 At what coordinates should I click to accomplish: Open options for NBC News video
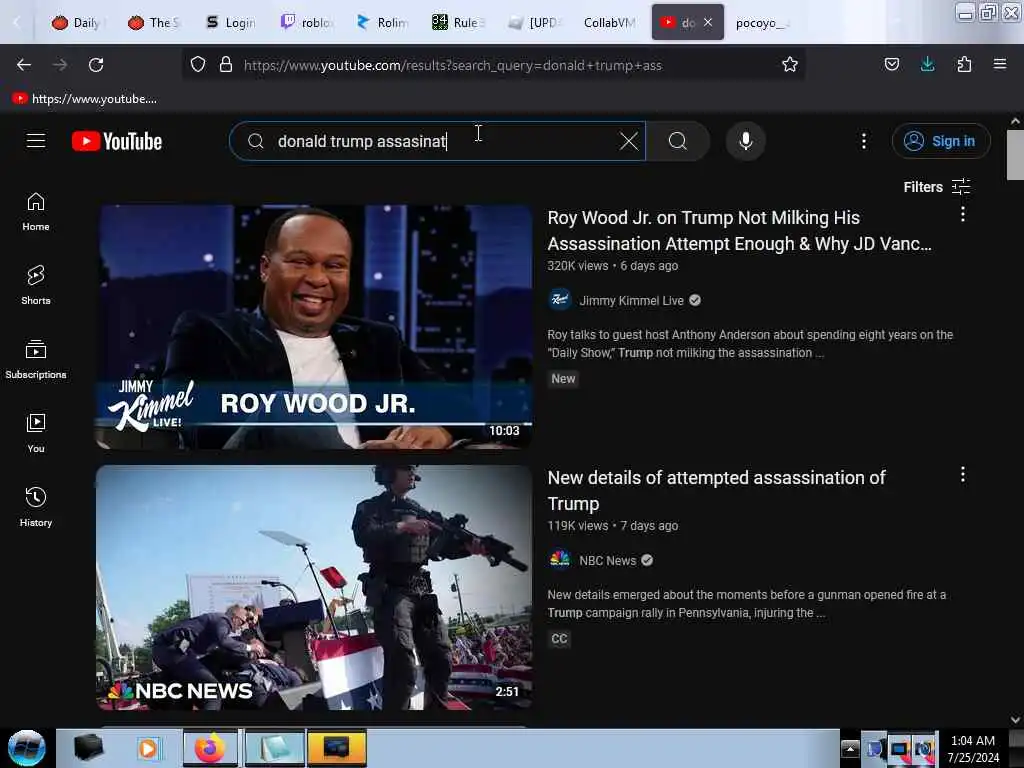[x=963, y=475]
